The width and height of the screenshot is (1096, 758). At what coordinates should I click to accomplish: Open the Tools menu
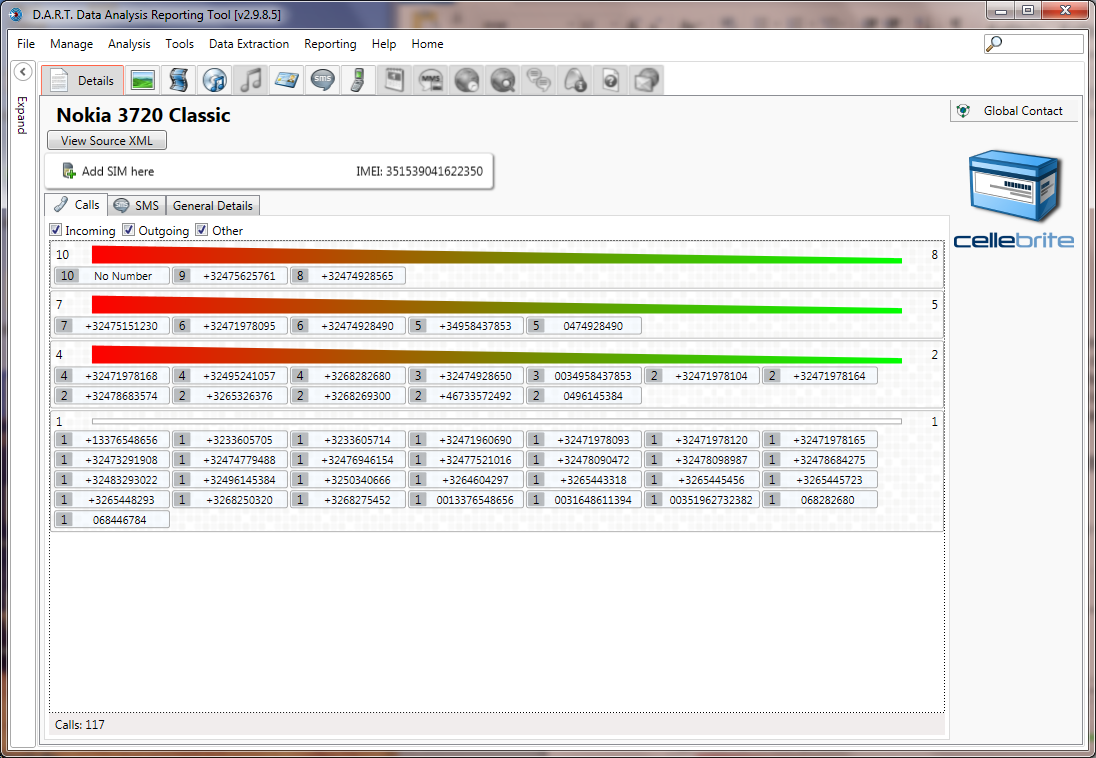[180, 43]
